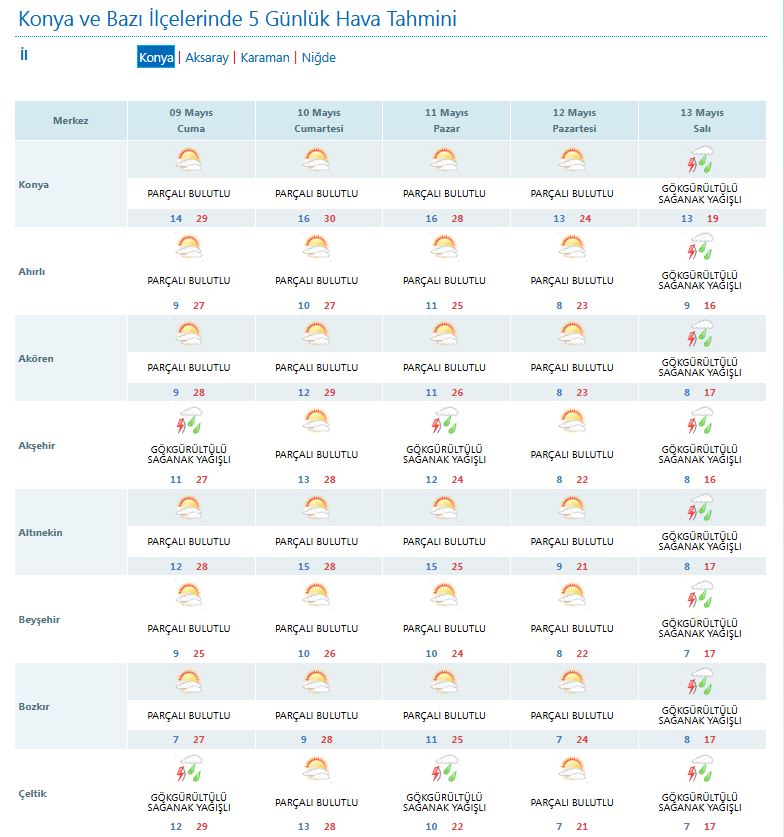Screen dimensions: 784x837
Task: Click Konya's 09 Mayıs partly cloudy icon
Action: coord(189,160)
